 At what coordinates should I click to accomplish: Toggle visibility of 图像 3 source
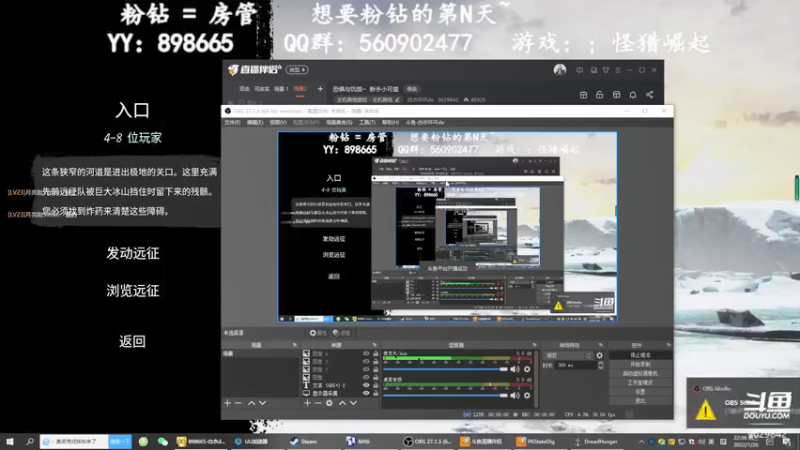coord(366,361)
